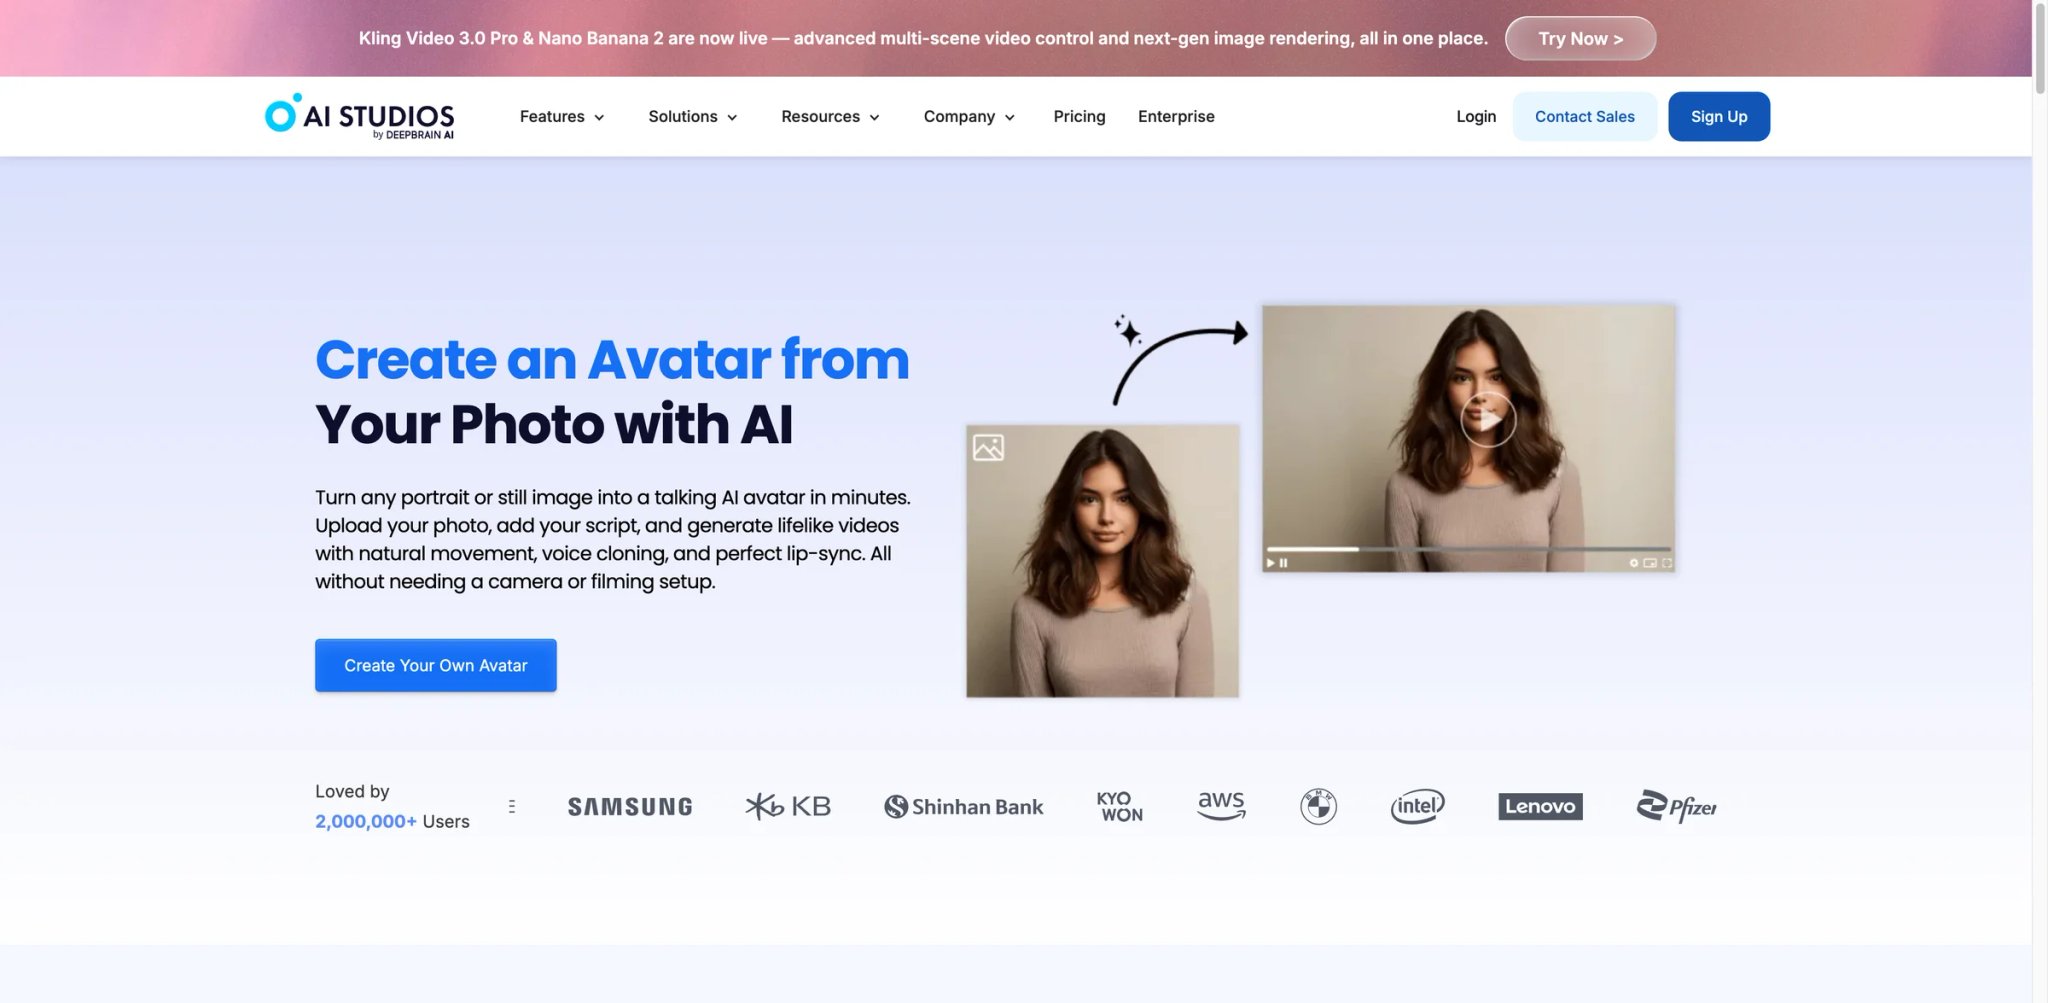The height and width of the screenshot is (1003, 2048).
Task: Click the Sign Up button
Action: (x=1719, y=117)
